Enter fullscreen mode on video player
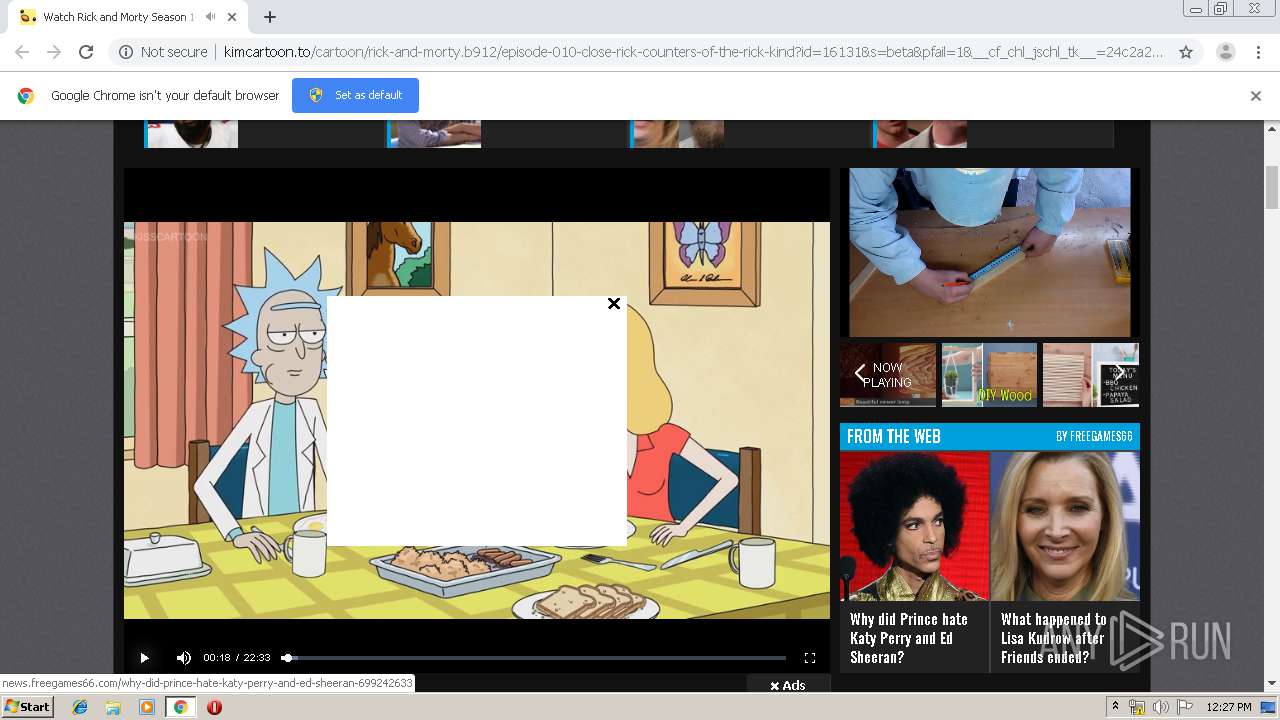1280x720 pixels. [810, 658]
